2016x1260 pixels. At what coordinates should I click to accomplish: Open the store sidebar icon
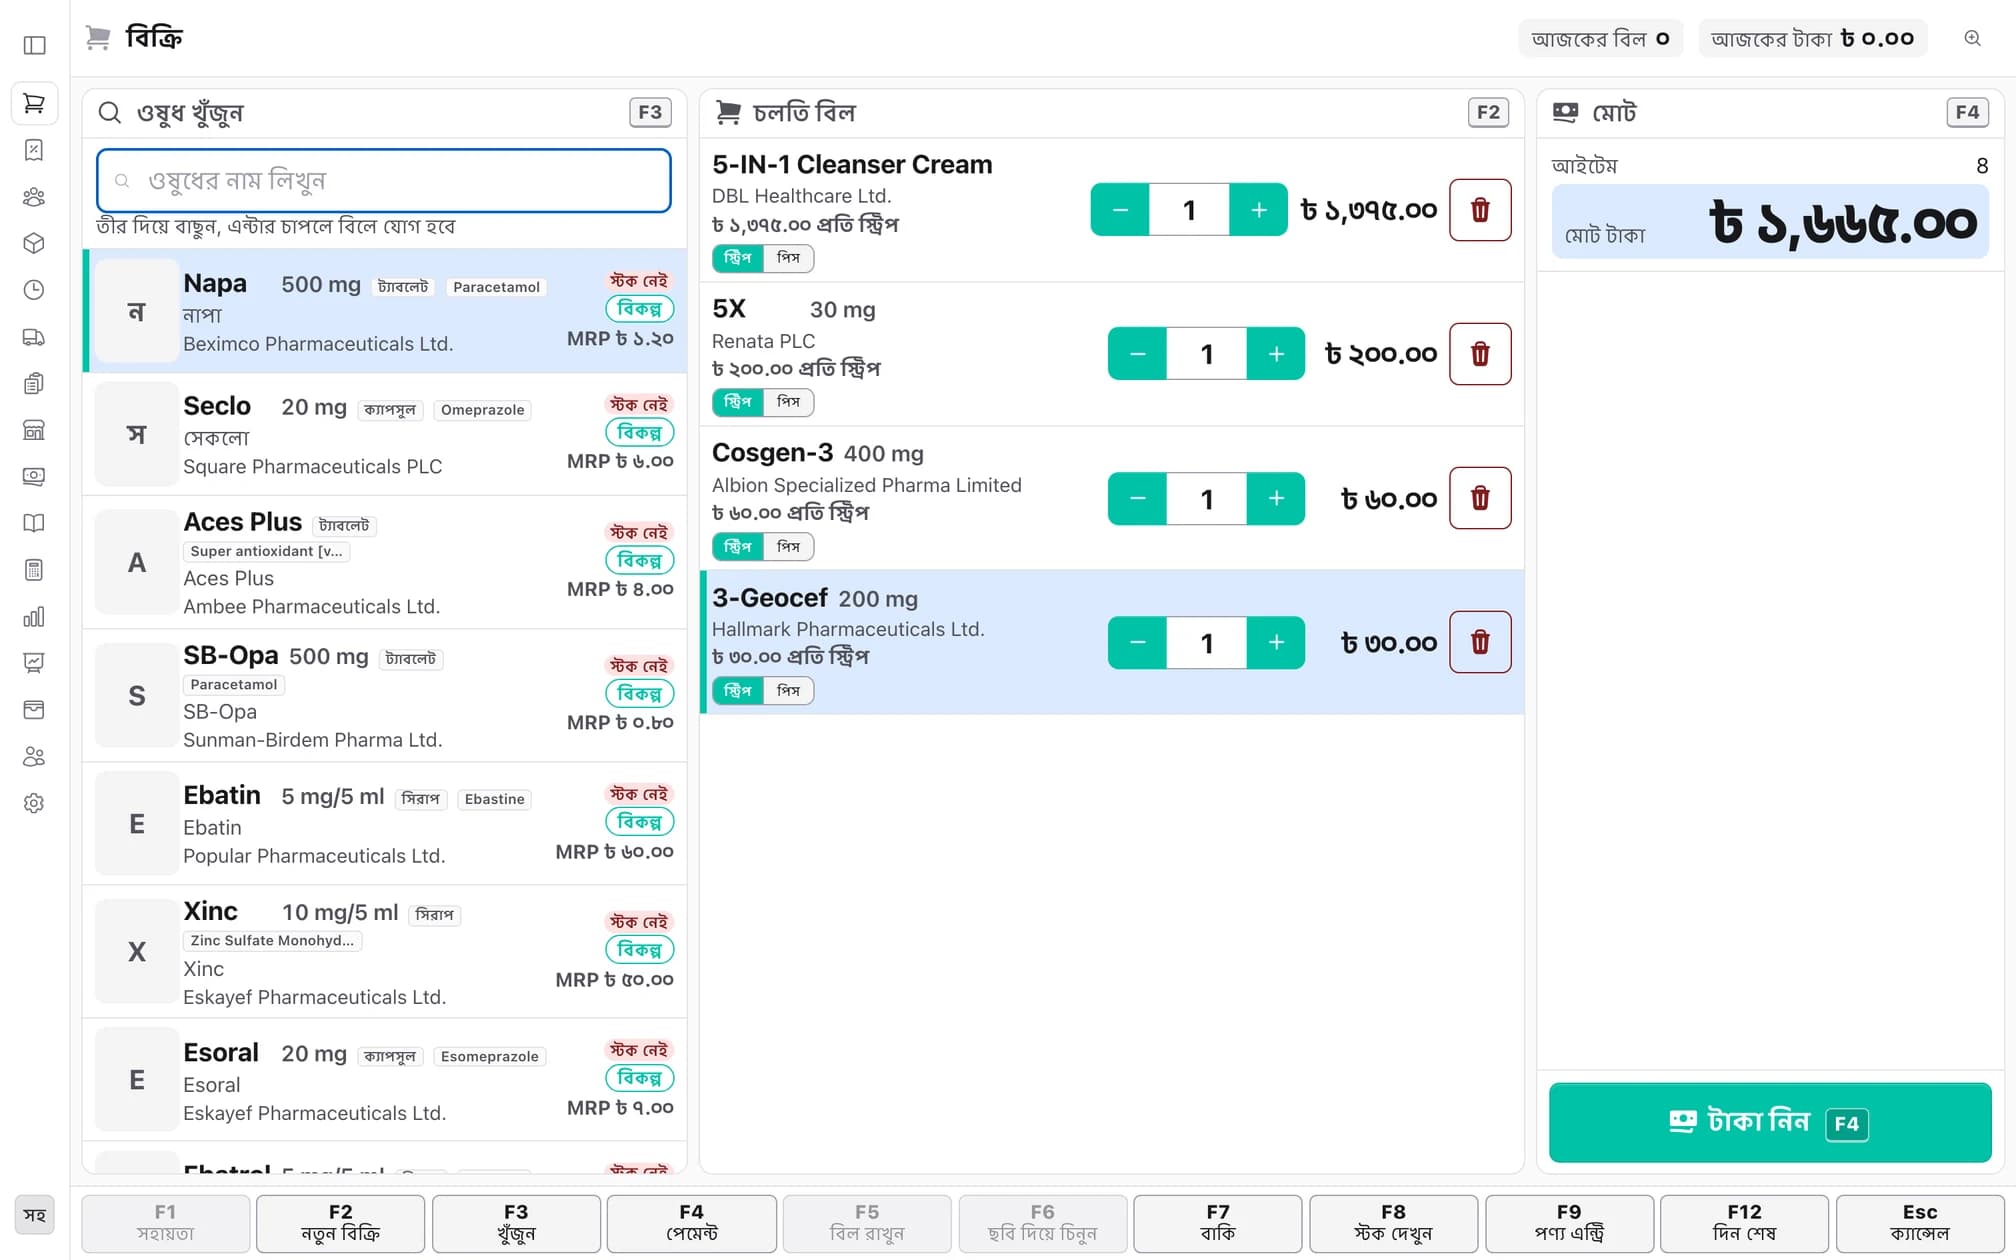point(34,430)
